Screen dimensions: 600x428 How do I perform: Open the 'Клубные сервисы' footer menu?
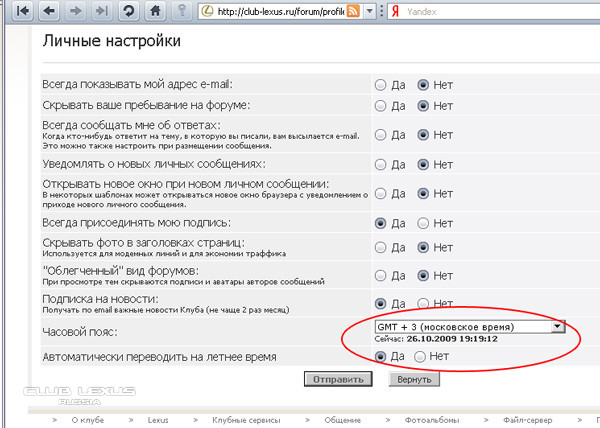pyautogui.click(x=243, y=421)
